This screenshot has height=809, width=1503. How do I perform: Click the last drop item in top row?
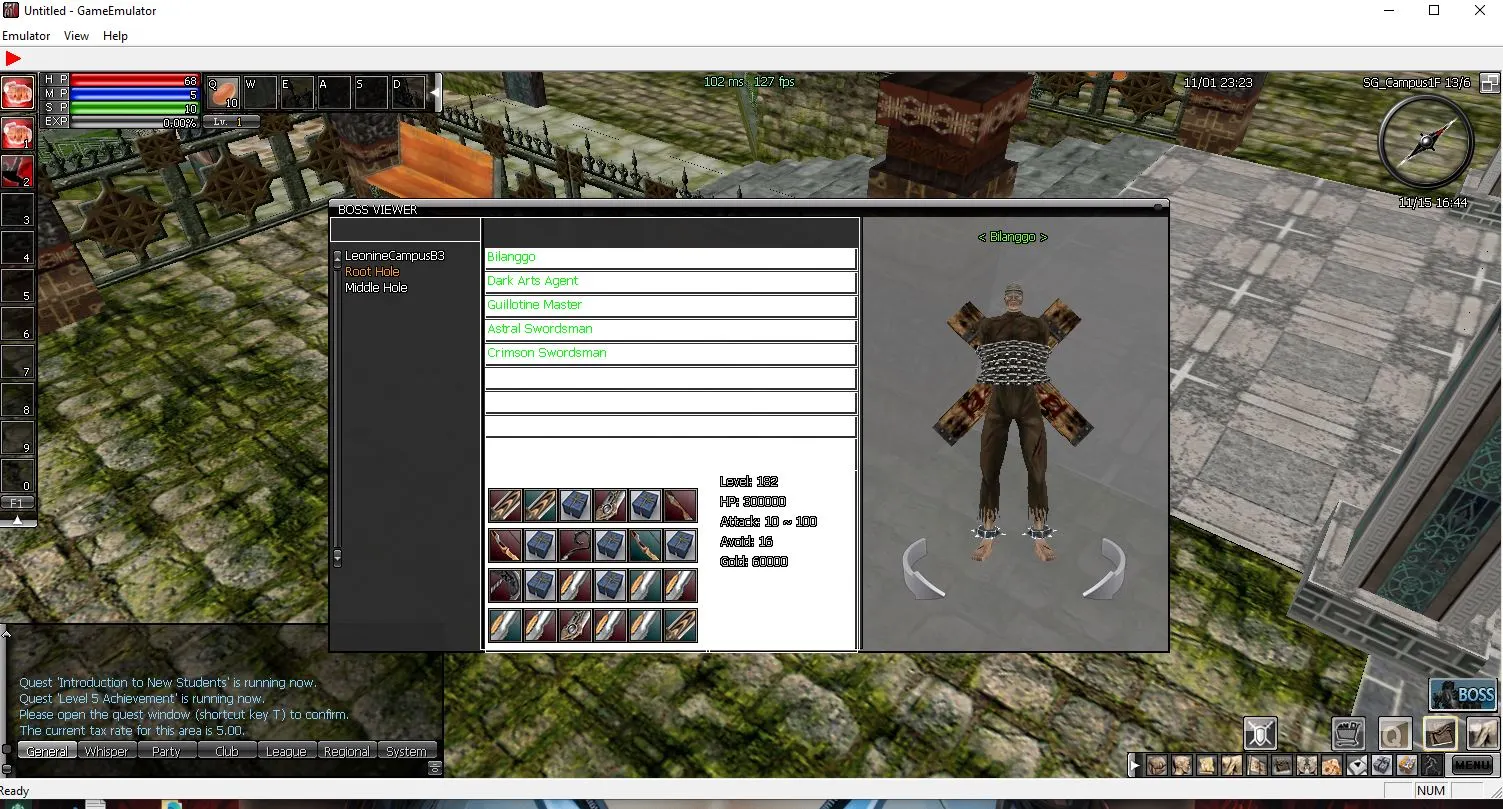click(680, 506)
